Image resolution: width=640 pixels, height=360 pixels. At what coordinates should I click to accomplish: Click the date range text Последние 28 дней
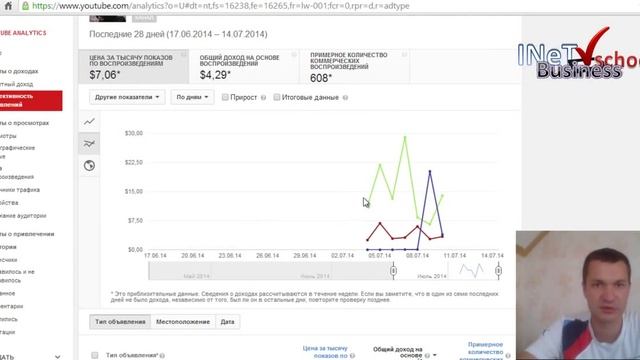[178, 34]
